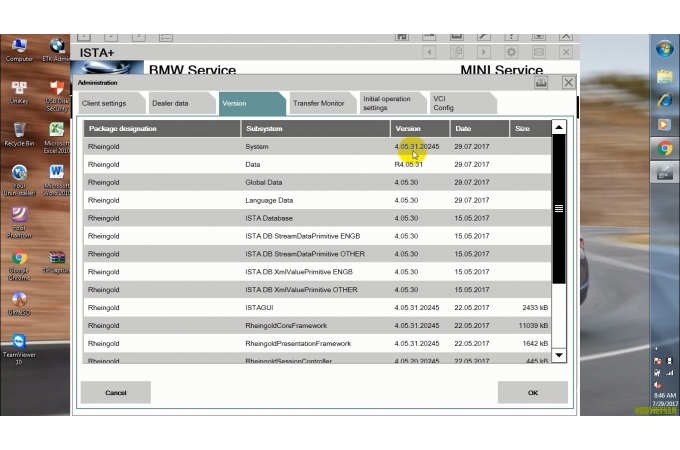Close the Administration dialog
This screenshot has width=680, height=450.
point(568,82)
